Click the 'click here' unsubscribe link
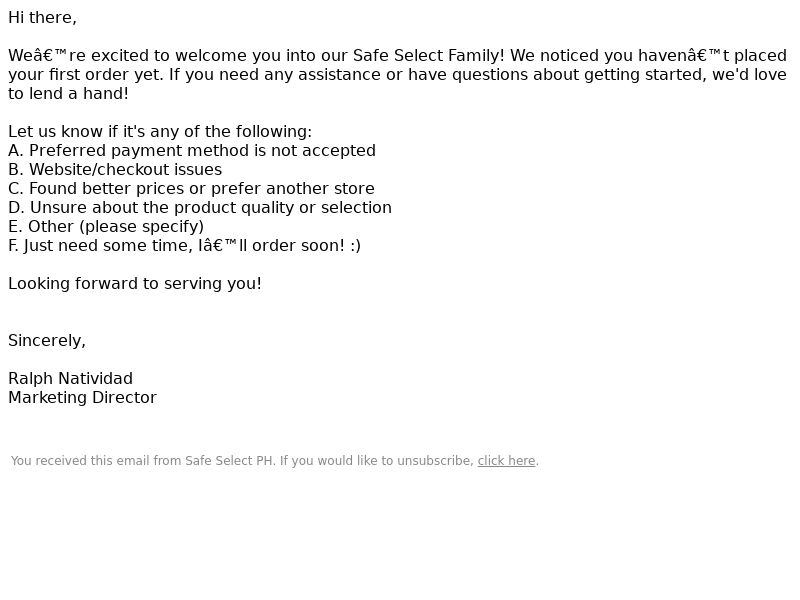 pos(506,461)
